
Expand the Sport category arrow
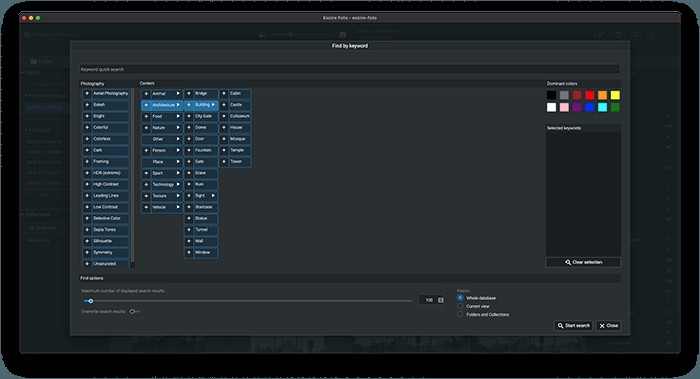(x=178, y=173)
